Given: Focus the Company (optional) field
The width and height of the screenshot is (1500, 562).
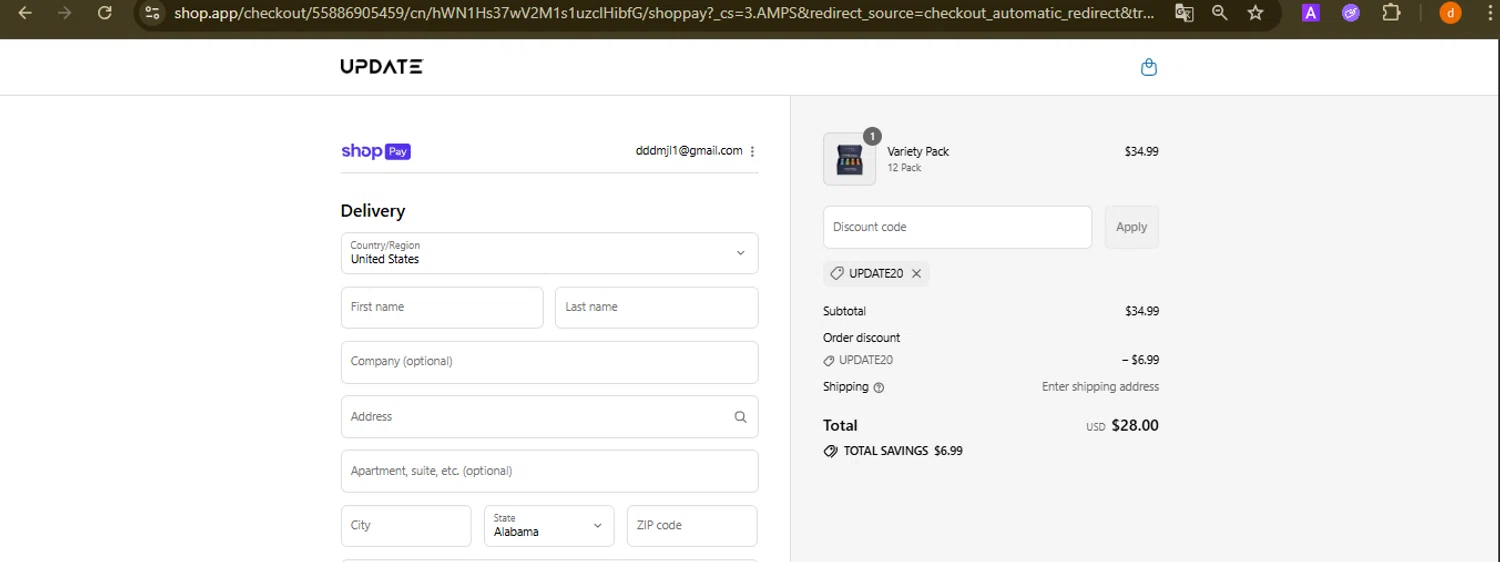Looking at the screenshot, I should click(x=549, y=362).
